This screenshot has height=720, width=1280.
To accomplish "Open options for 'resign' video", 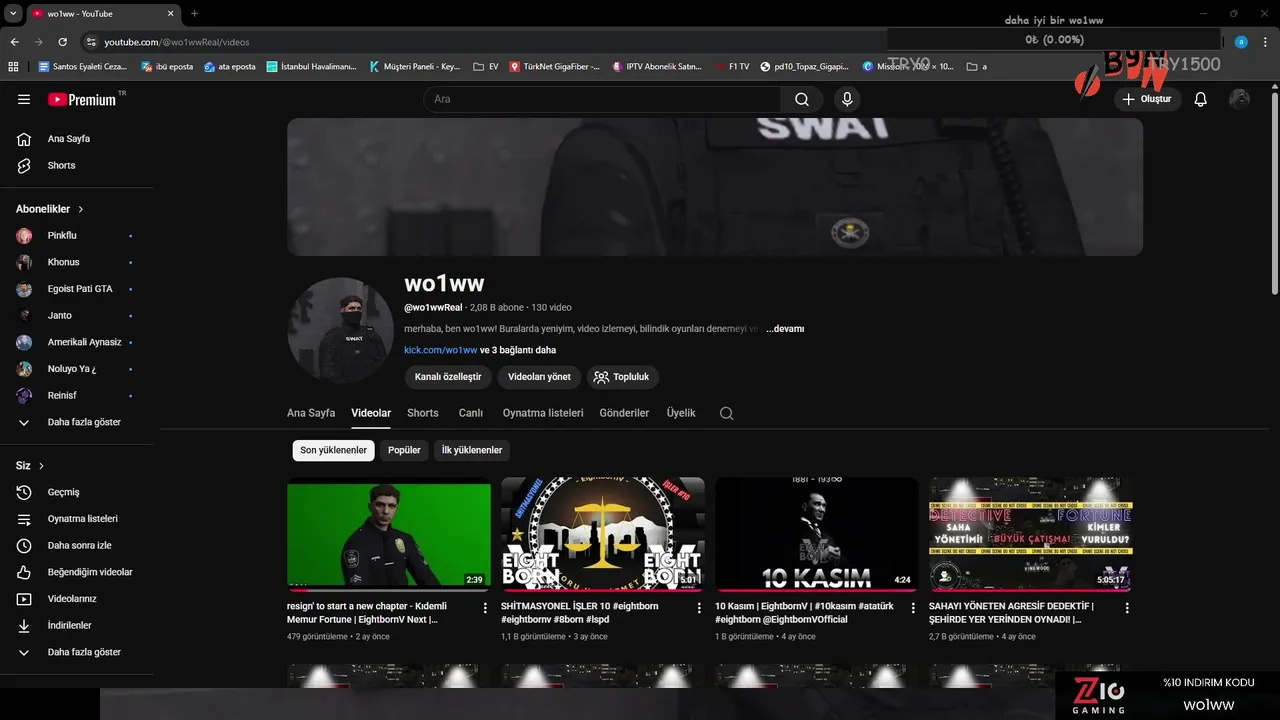I will click(x=485, y=607).
